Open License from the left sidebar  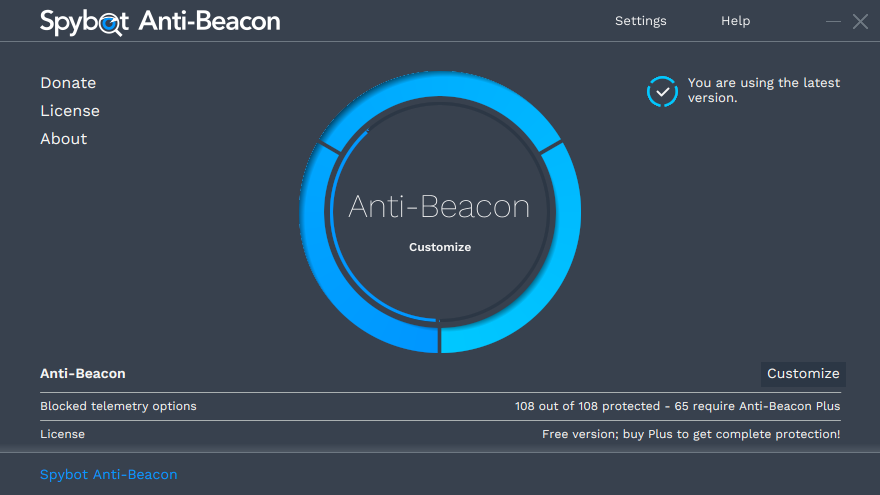pos(70,111)
